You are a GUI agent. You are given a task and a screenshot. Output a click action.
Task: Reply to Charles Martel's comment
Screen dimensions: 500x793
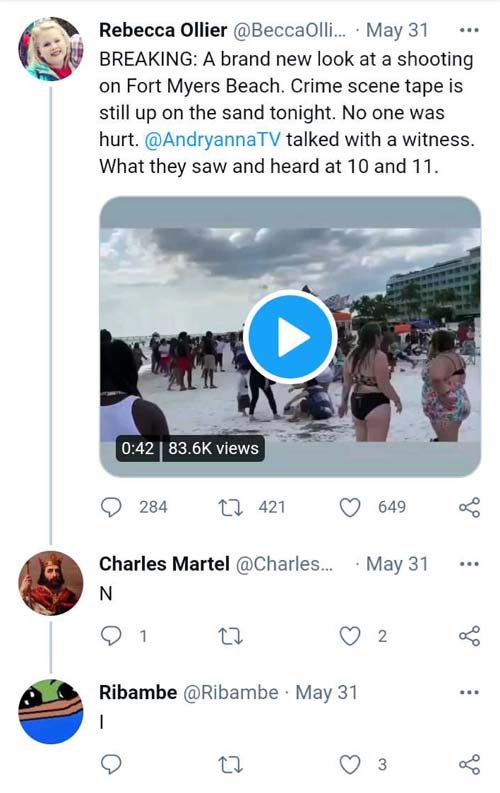click(111, 636)
